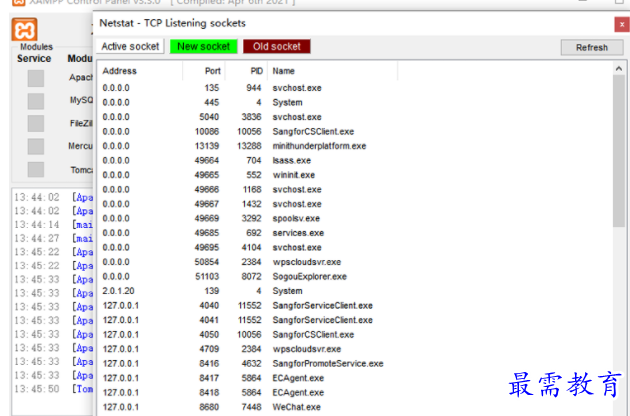The width and height of the screenshot is (630, 416).
Task: Click the 13:44:27 log entry in XAMPP
Action: 53,238
